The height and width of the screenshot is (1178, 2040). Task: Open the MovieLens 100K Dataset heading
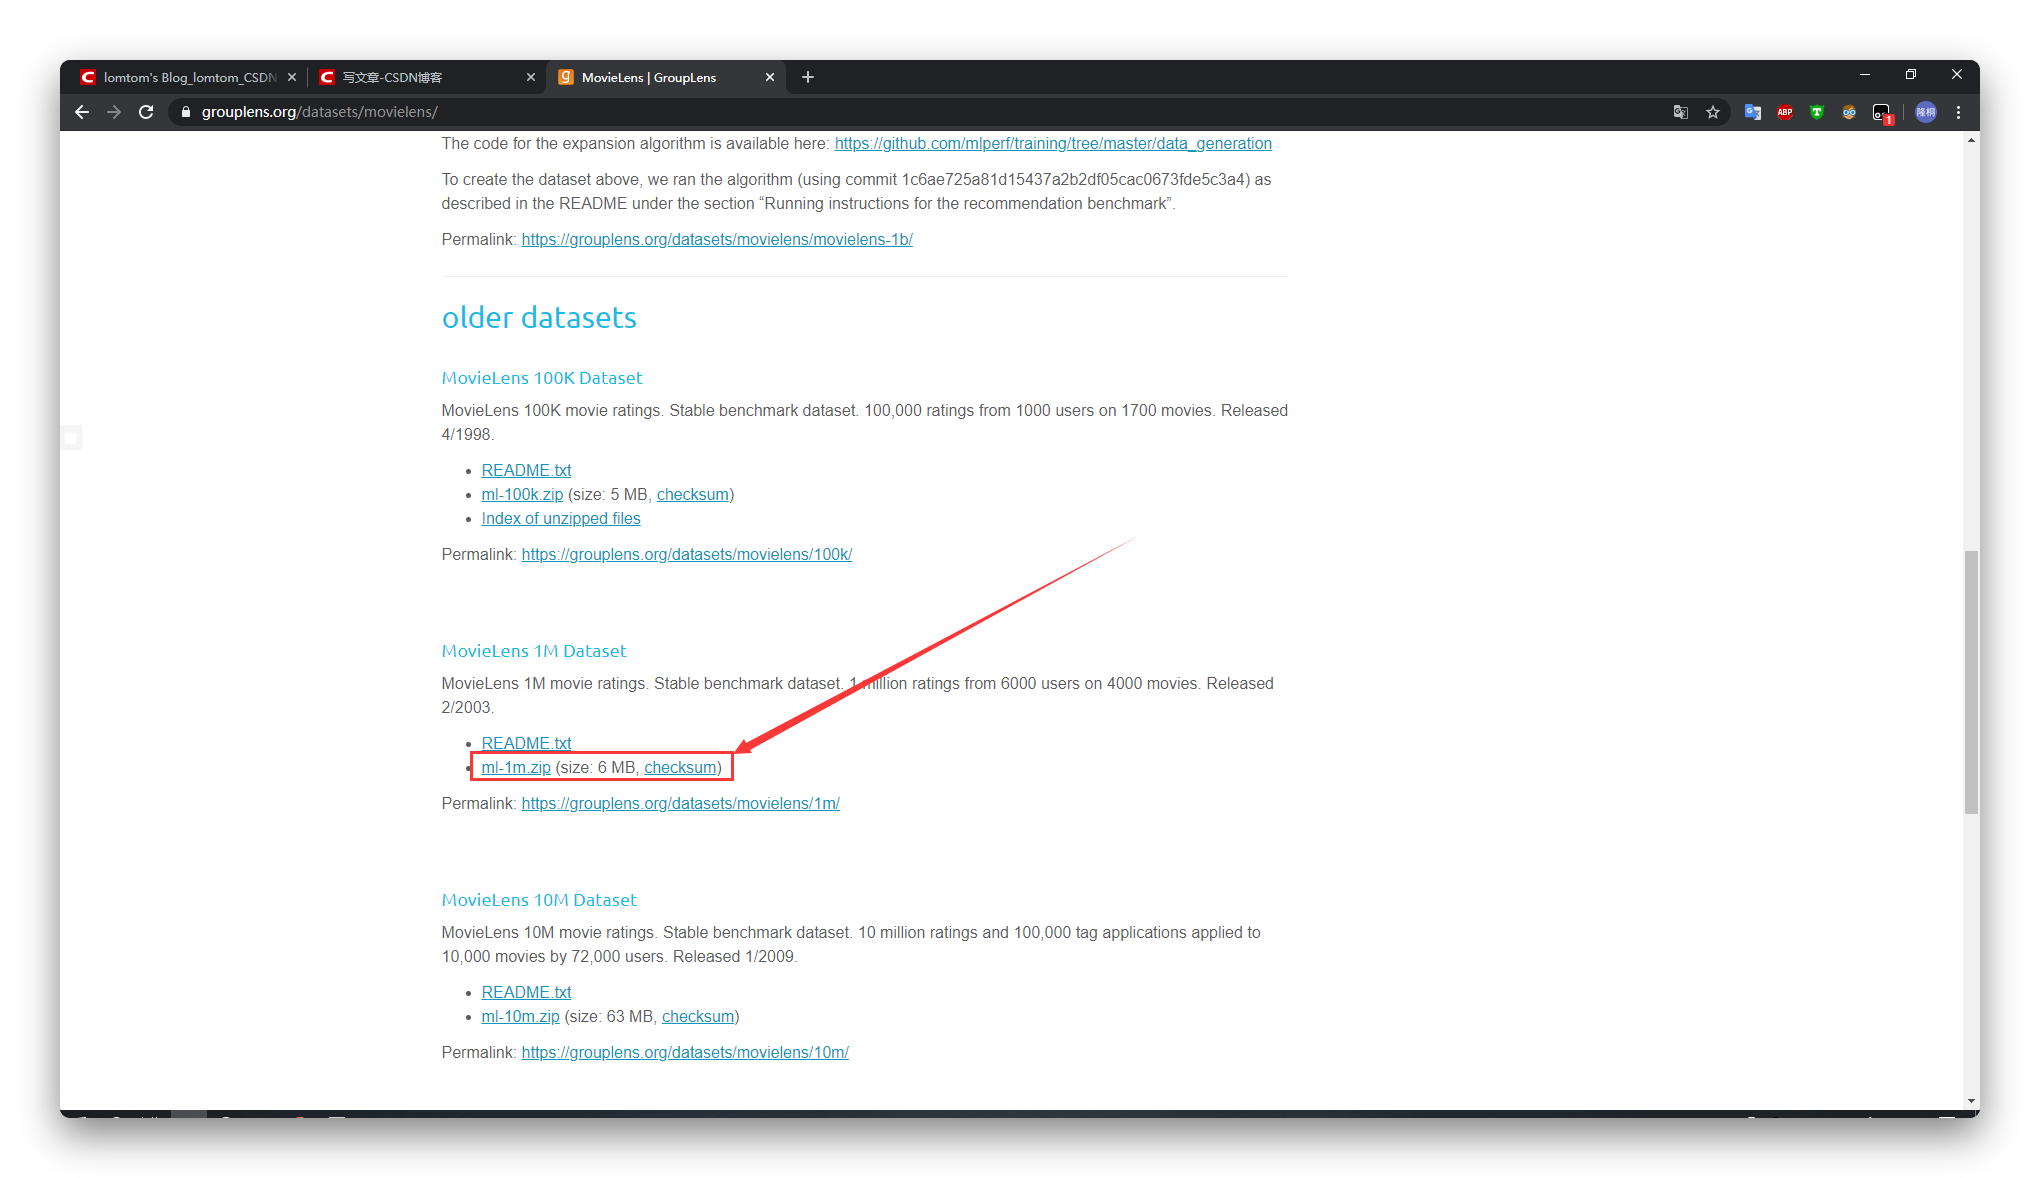point(542,378)
